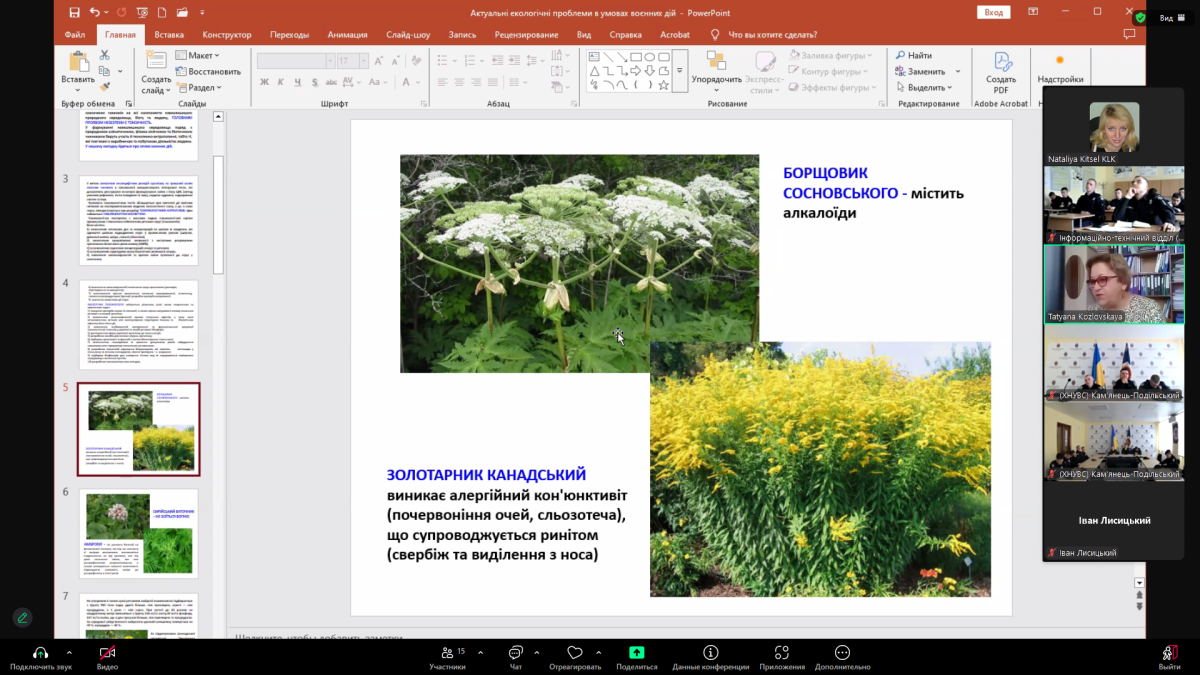Screen dimensions: 1200x675
Task: Open the Анимация ribbon tab
Action: click(347, 34)
